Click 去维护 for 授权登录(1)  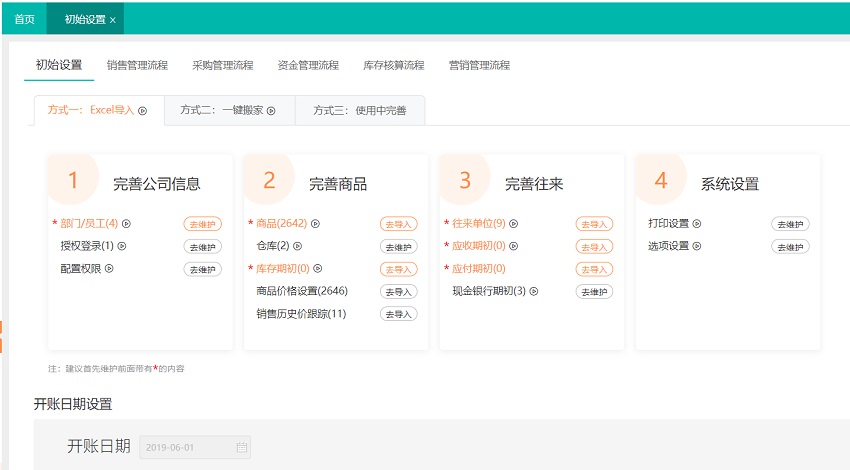tap(203, 247)
